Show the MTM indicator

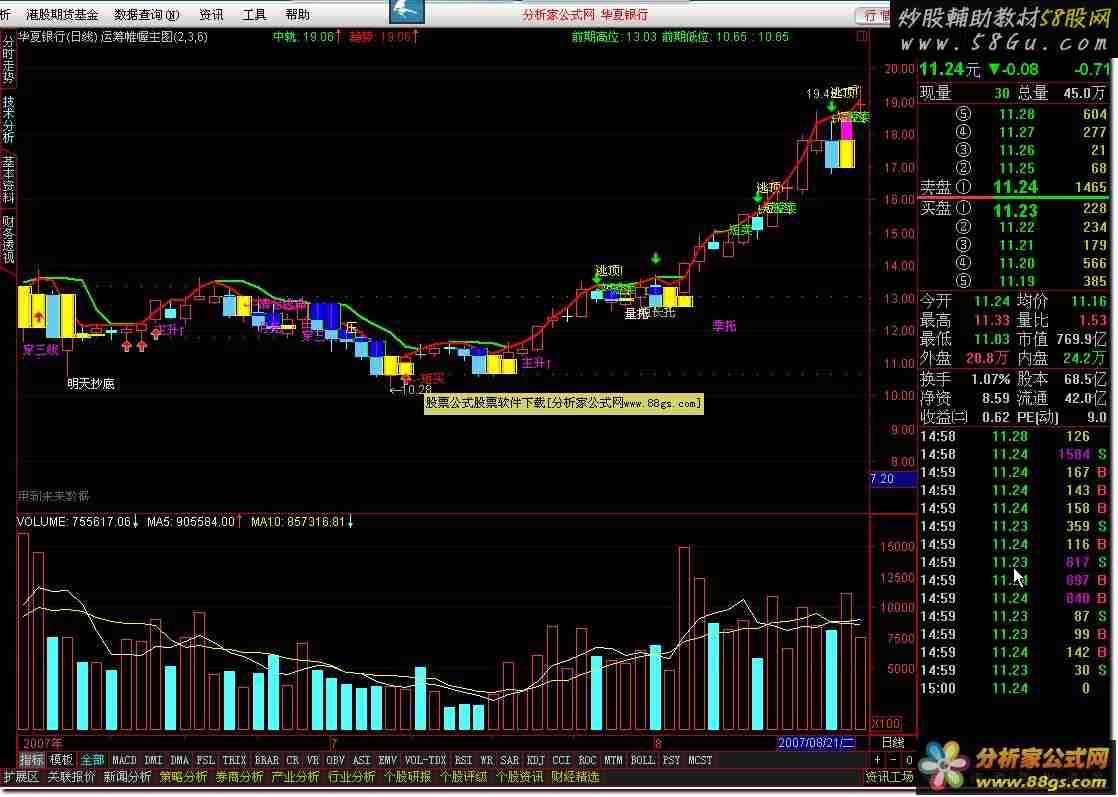613,761
